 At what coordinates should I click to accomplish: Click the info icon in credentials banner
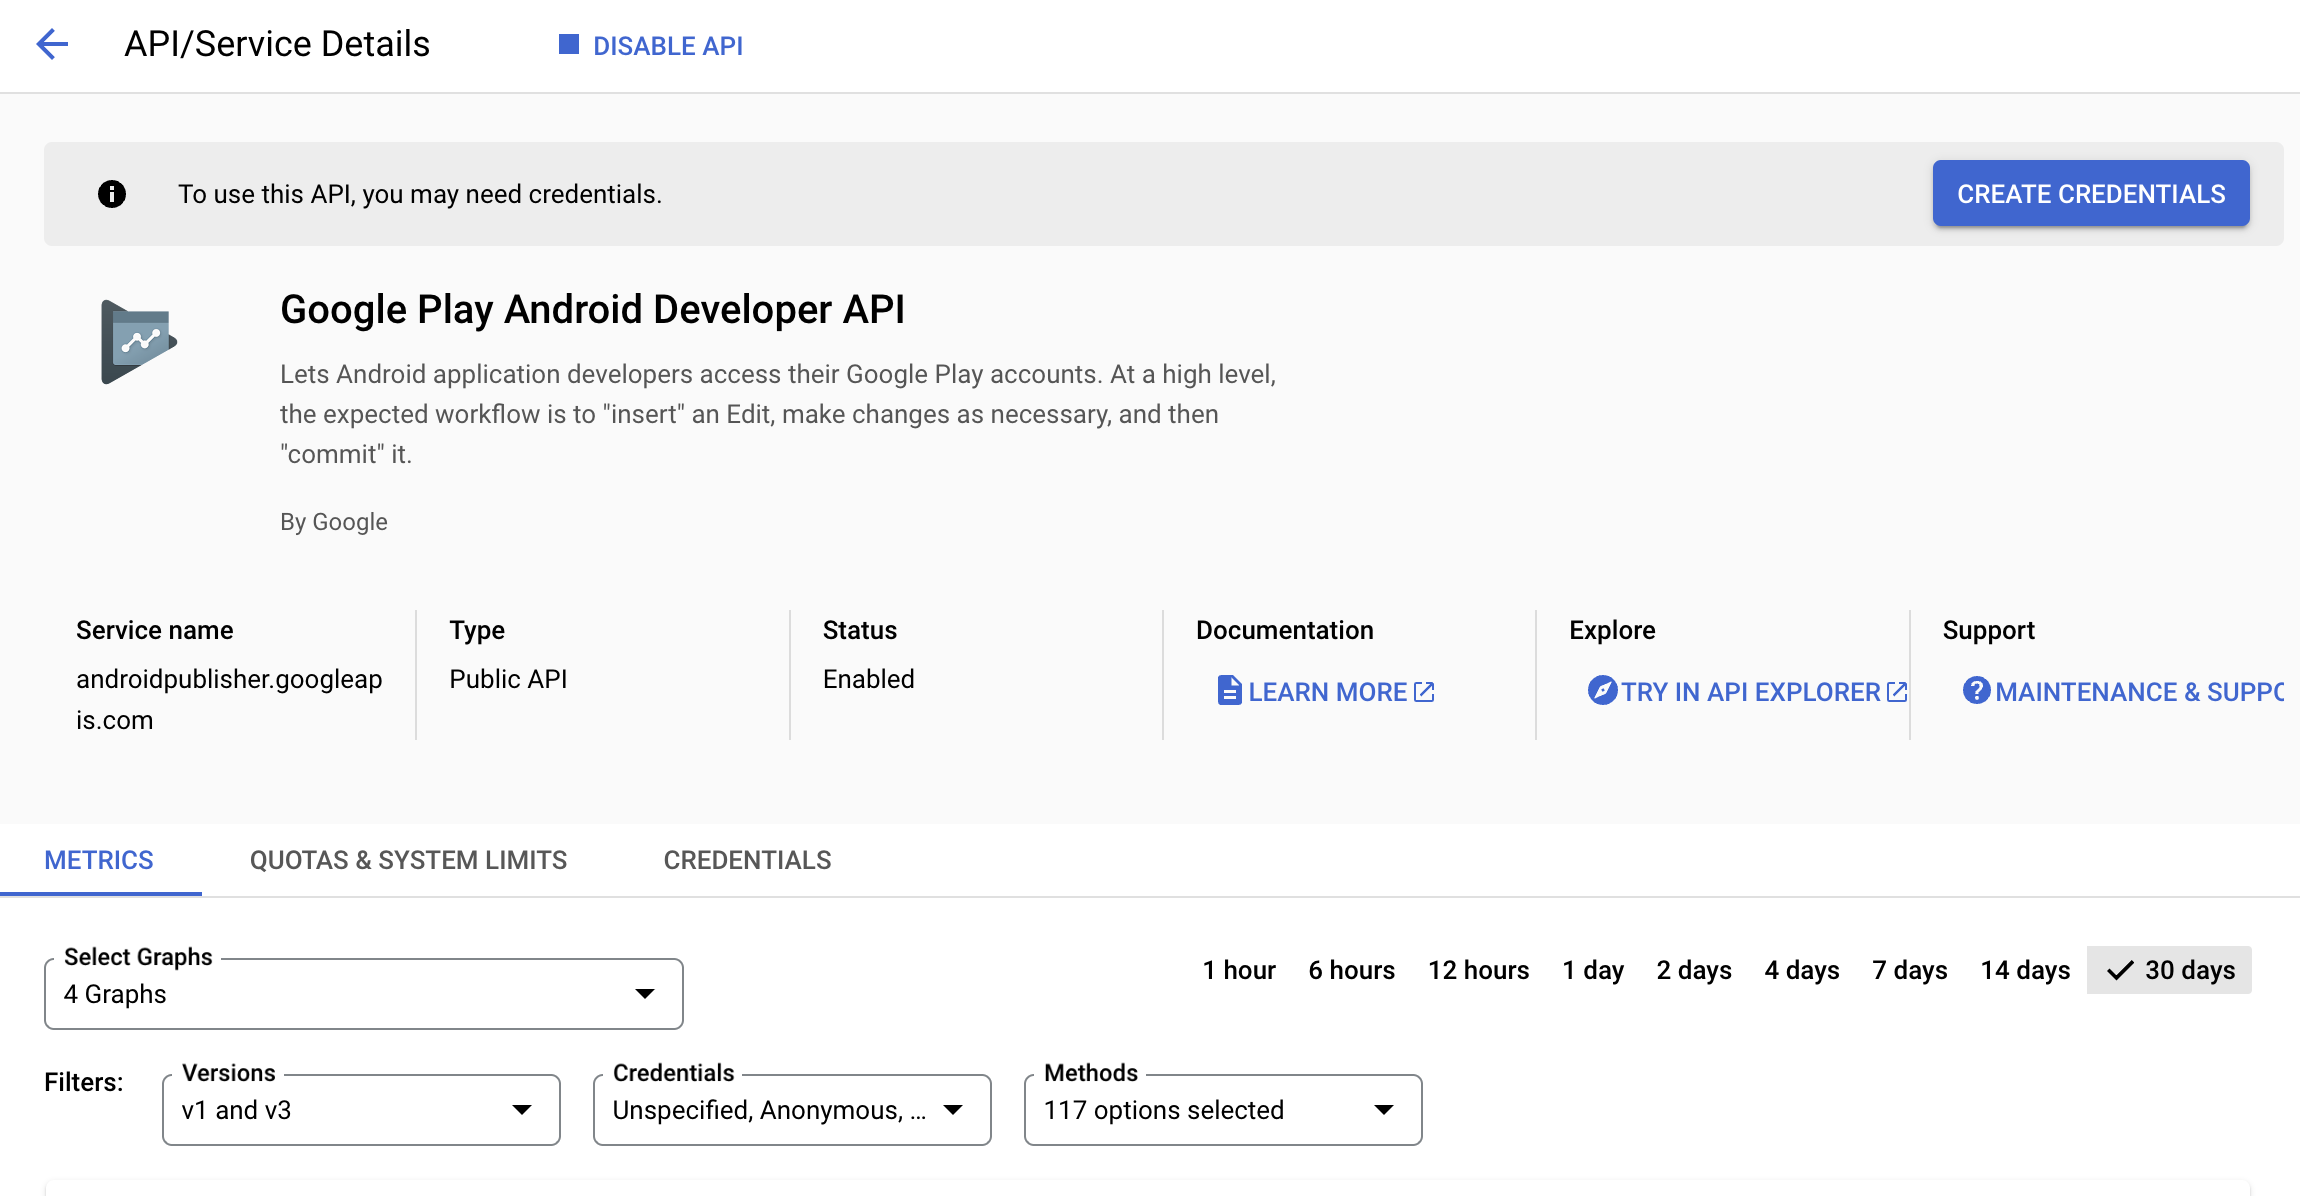tap(112, 194)
